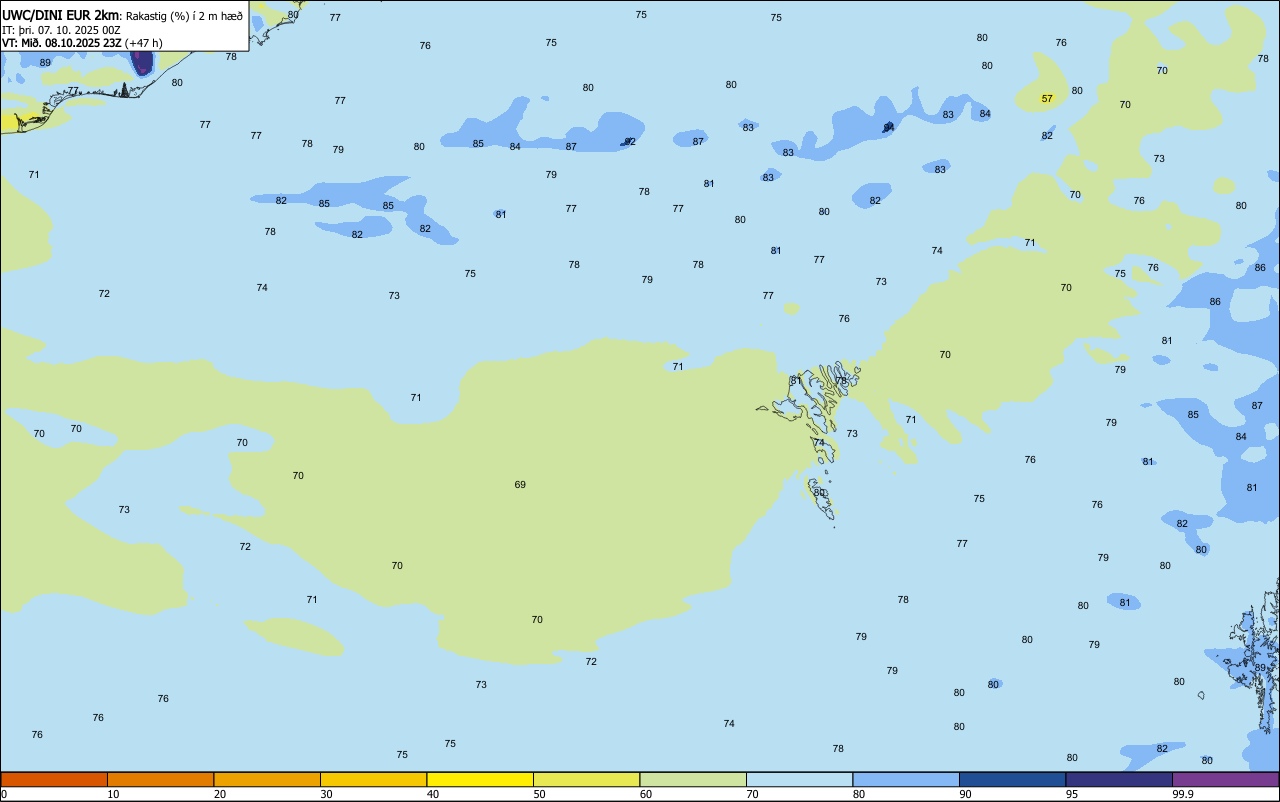Click the 60–70 light green legend swatch
Screen dimensions: 1280x802
pos(693,779)
